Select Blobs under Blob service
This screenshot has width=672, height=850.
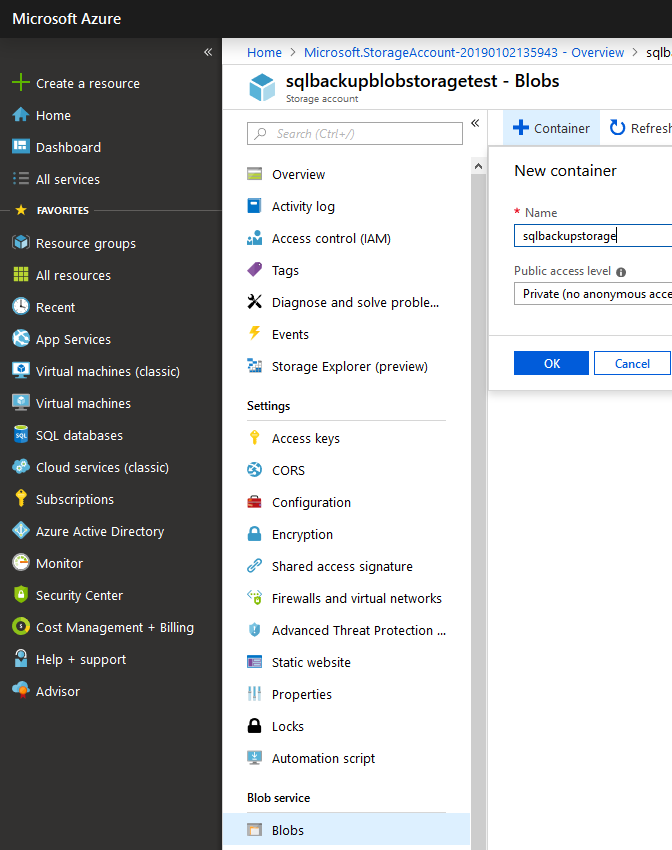(288, 830)
